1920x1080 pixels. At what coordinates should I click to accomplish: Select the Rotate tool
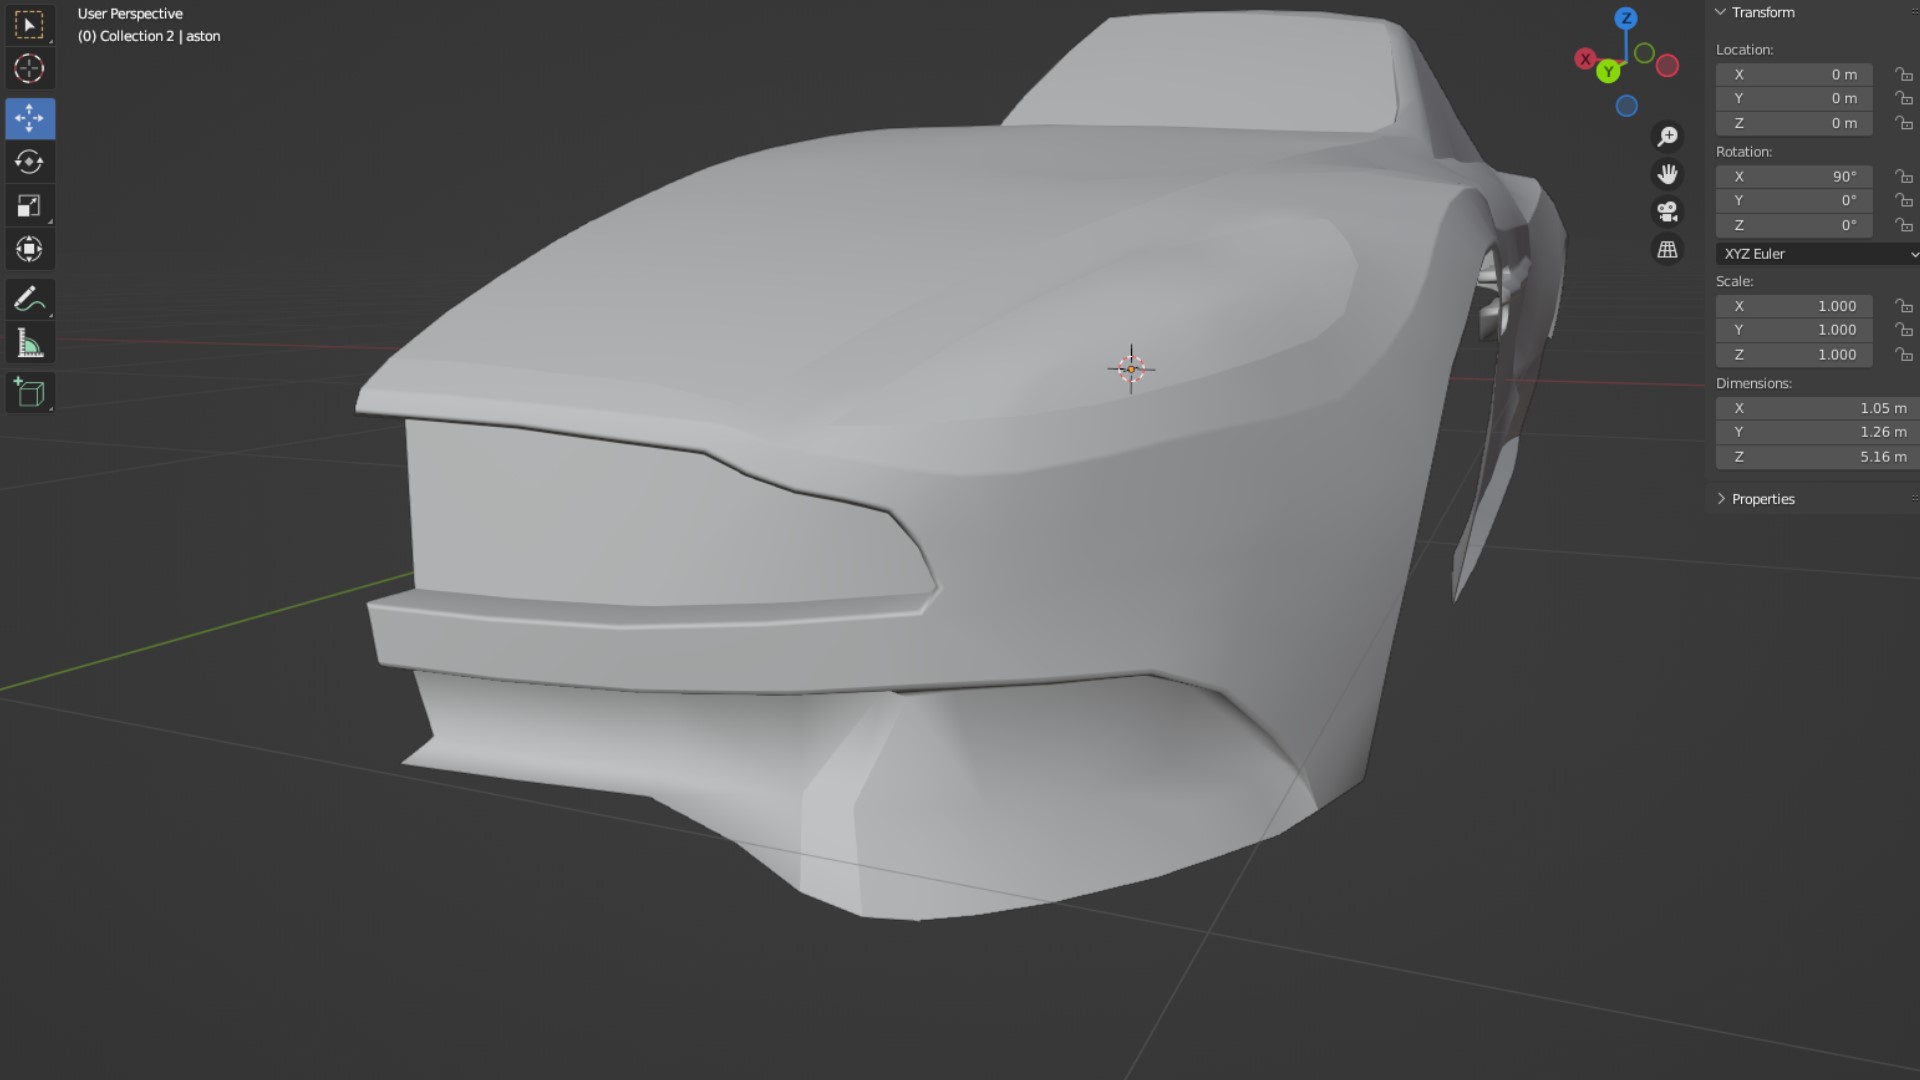(x=29, y=162)
